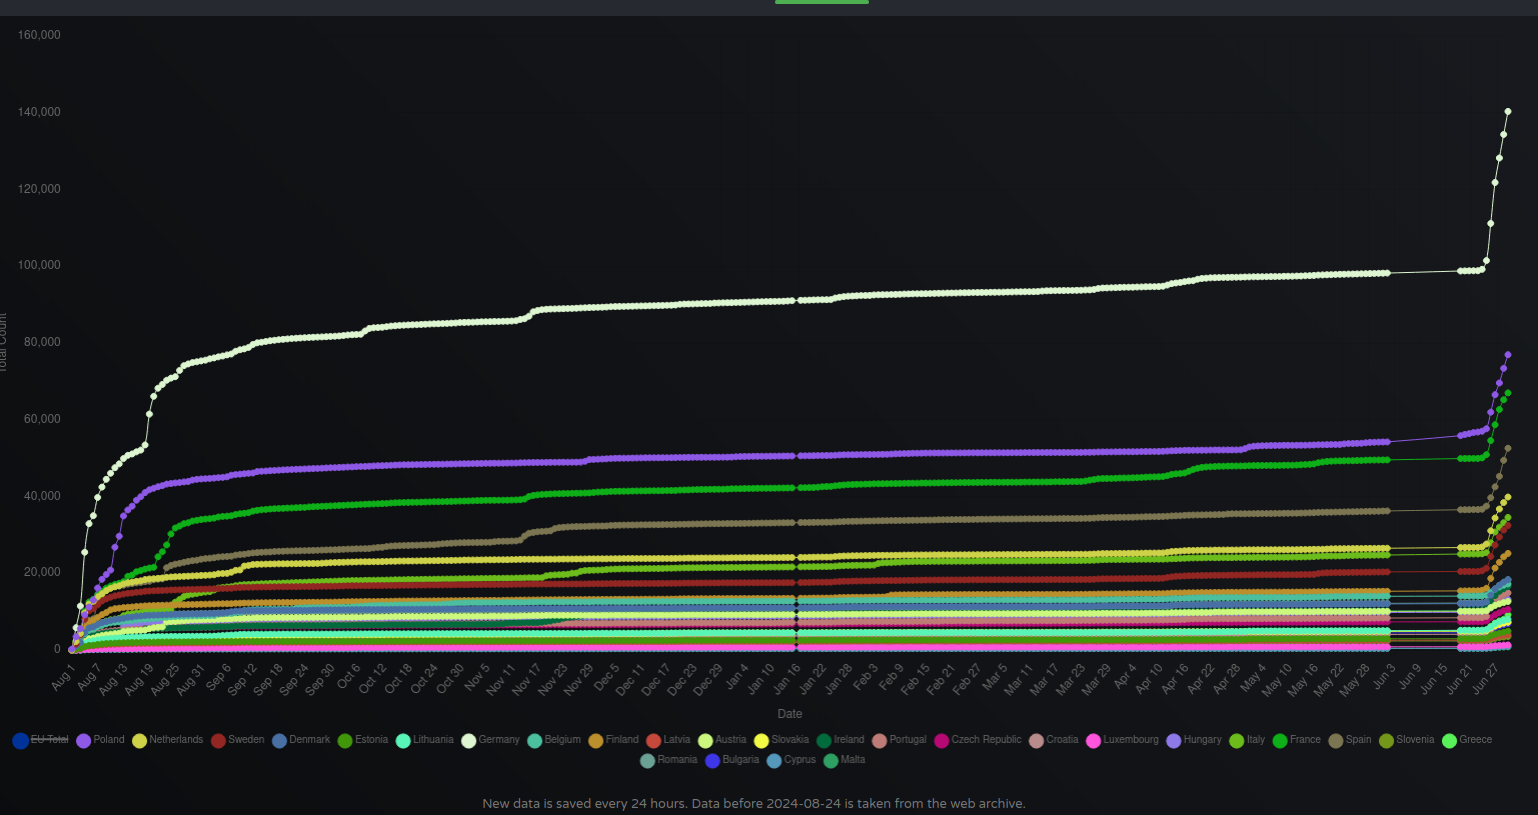Toggle Luxembourg series in the legend
The image size is (1538, 815).
click(x=1122, y=740)
